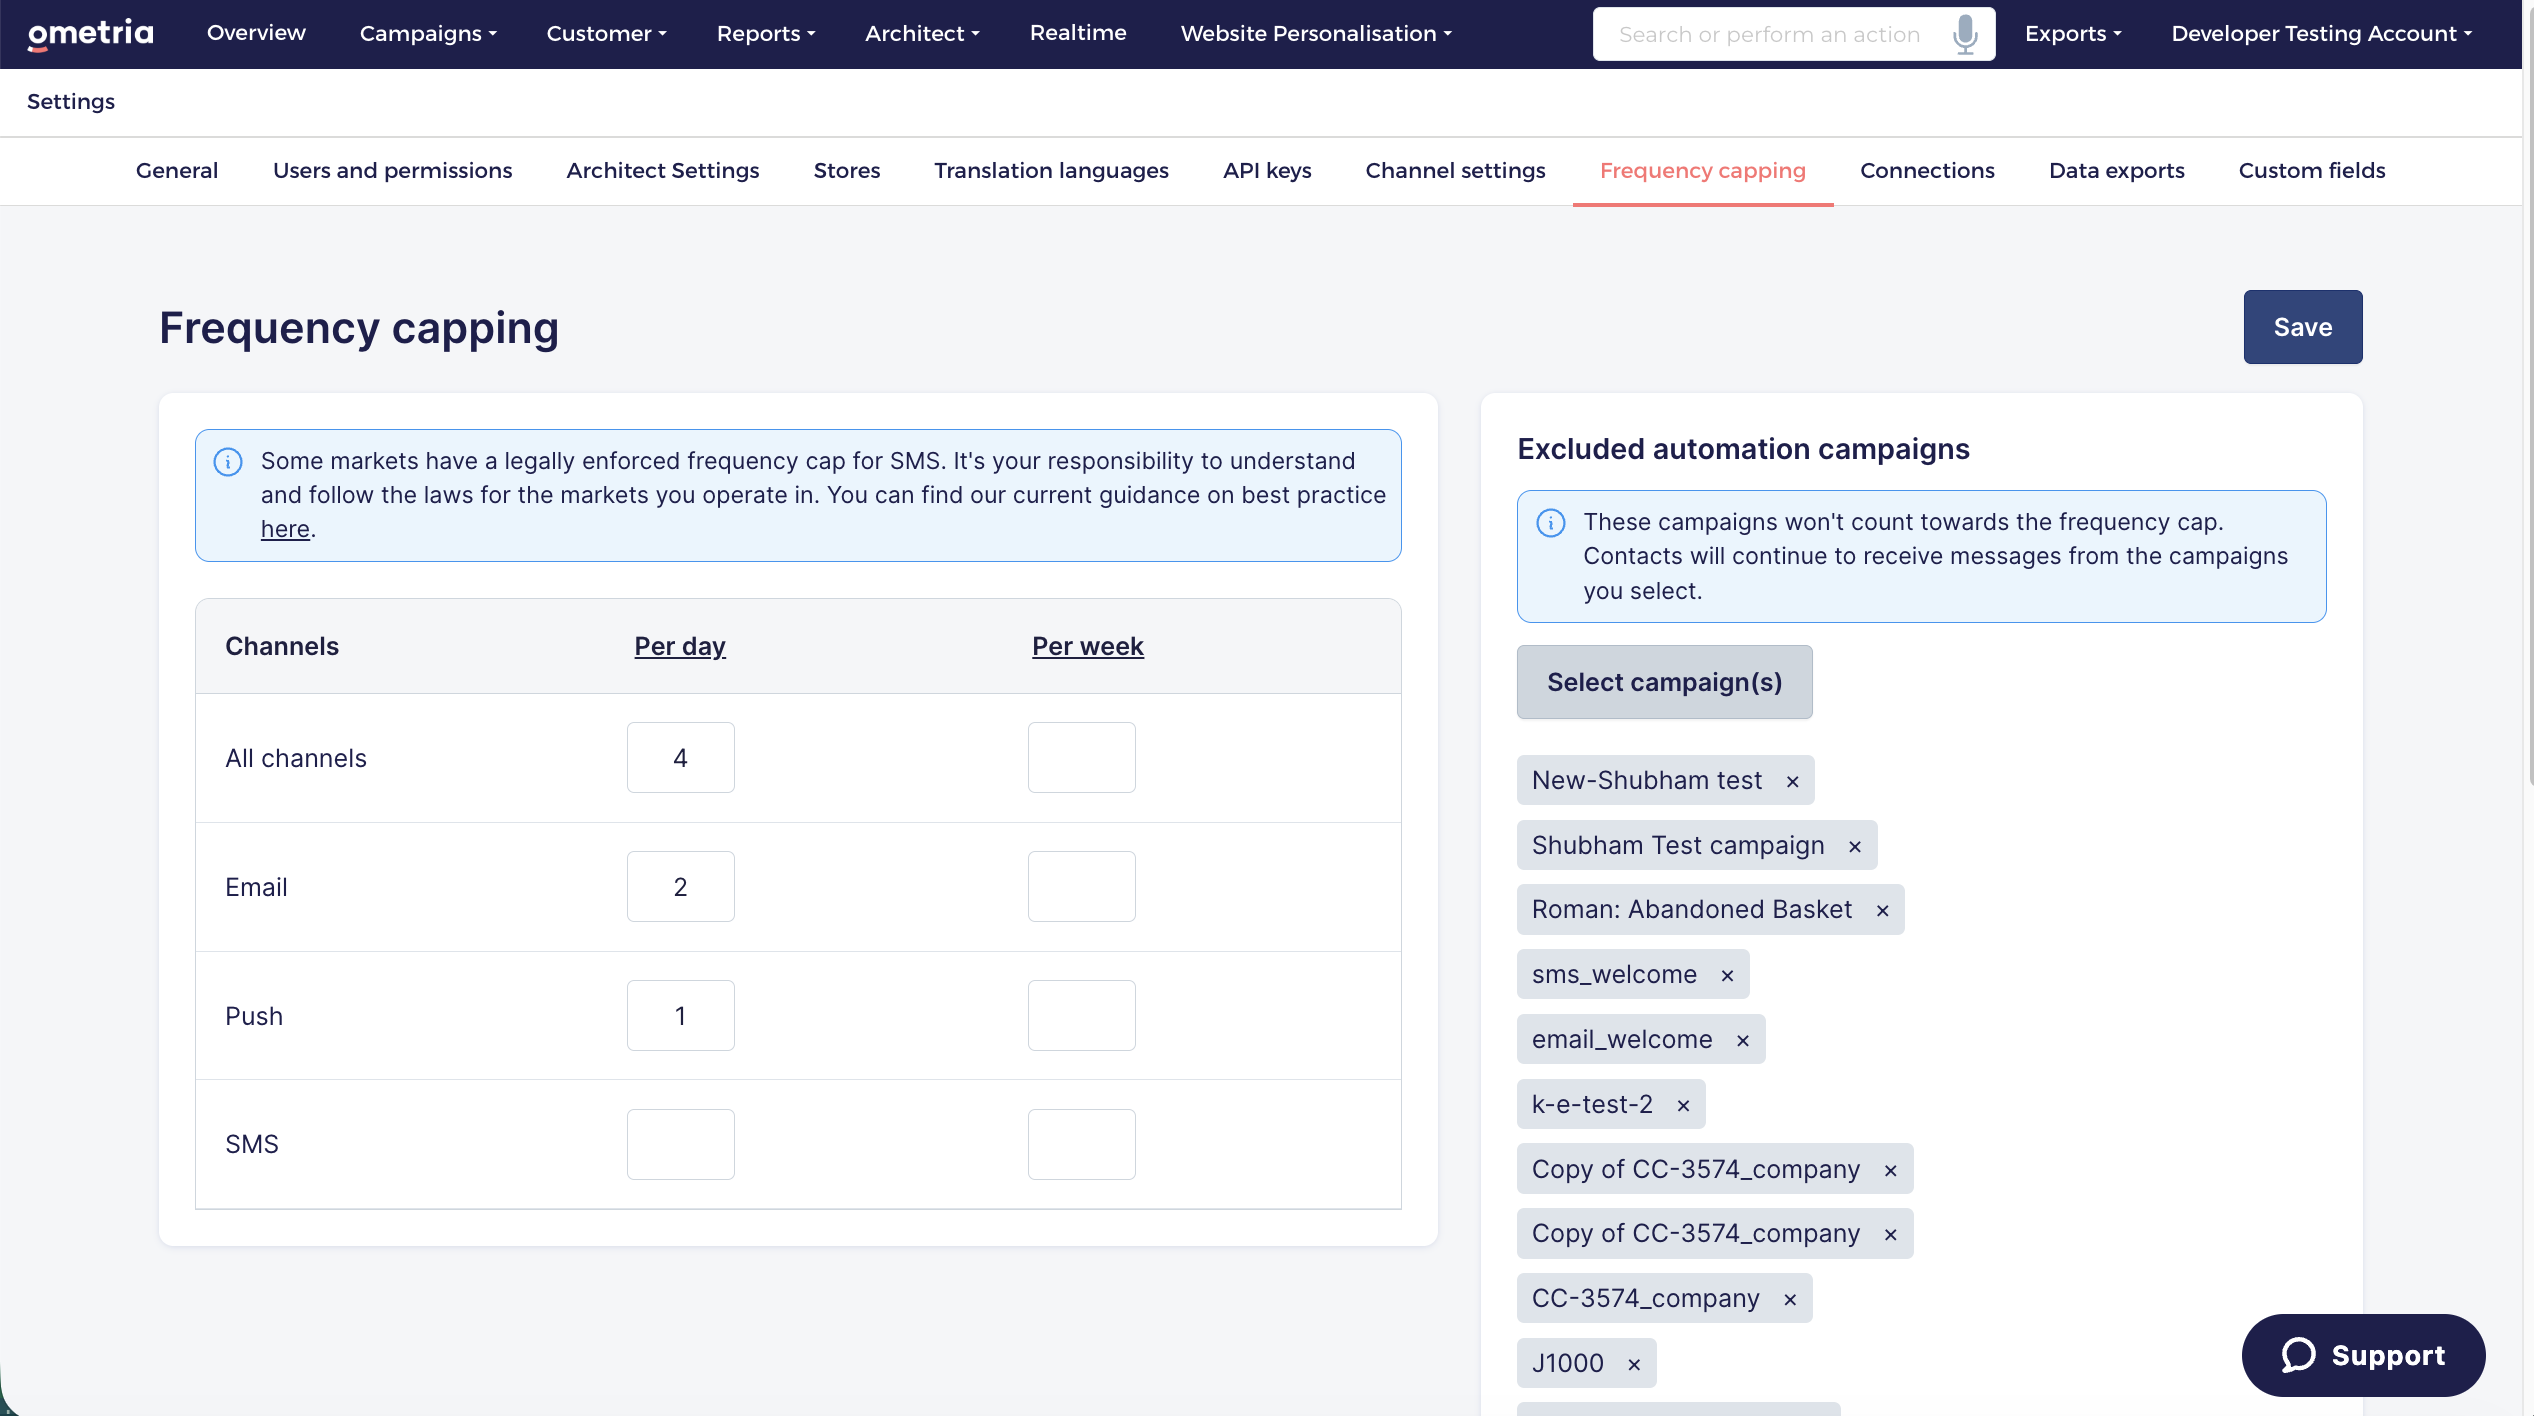This screenshot has width=2534, height=1416.
Task: Focus the search or perform an action field
Action: pos(1770,34)
